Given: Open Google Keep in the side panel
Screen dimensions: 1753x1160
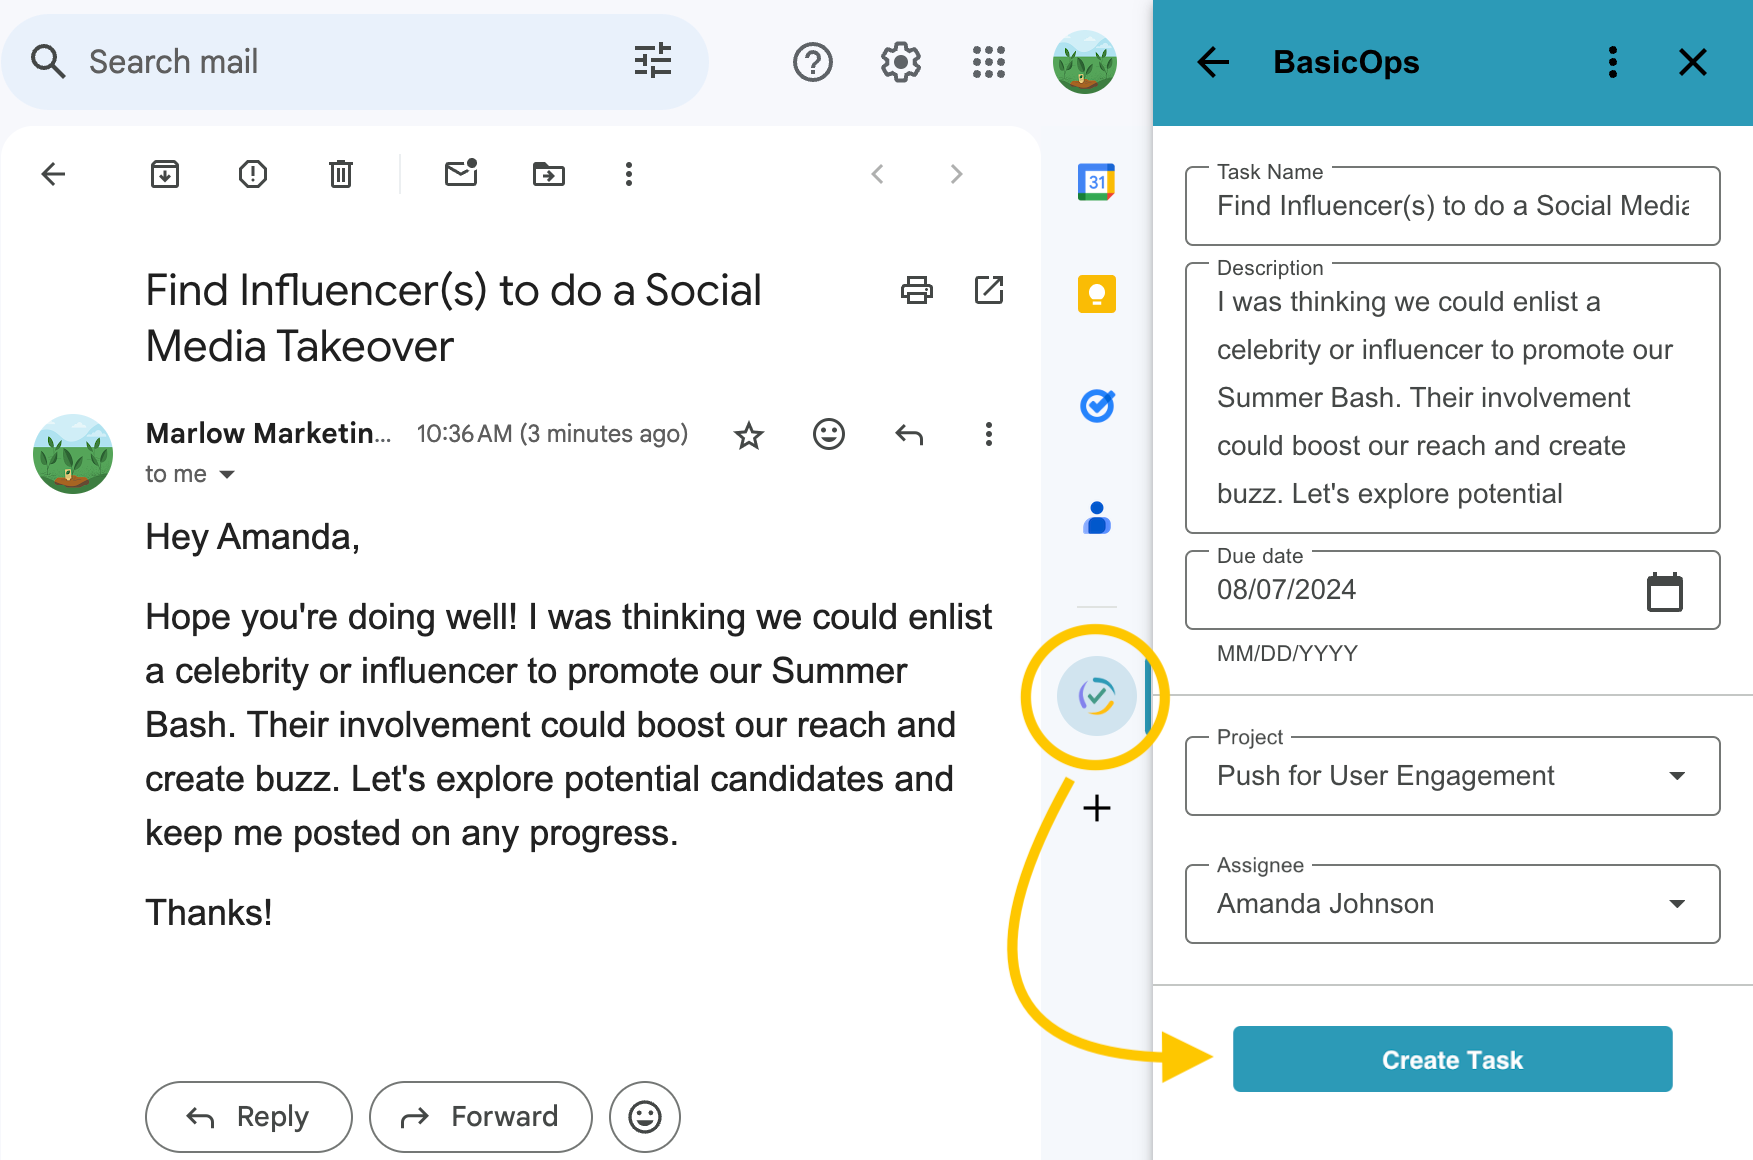Looking at the screenshot, I should [1095, 293].
